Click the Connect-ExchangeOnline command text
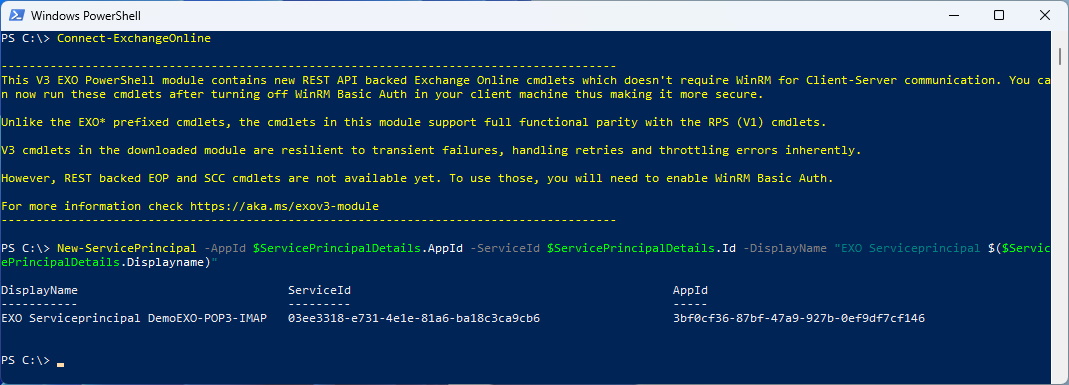The image size is (1069, 385). click(134, 38)
